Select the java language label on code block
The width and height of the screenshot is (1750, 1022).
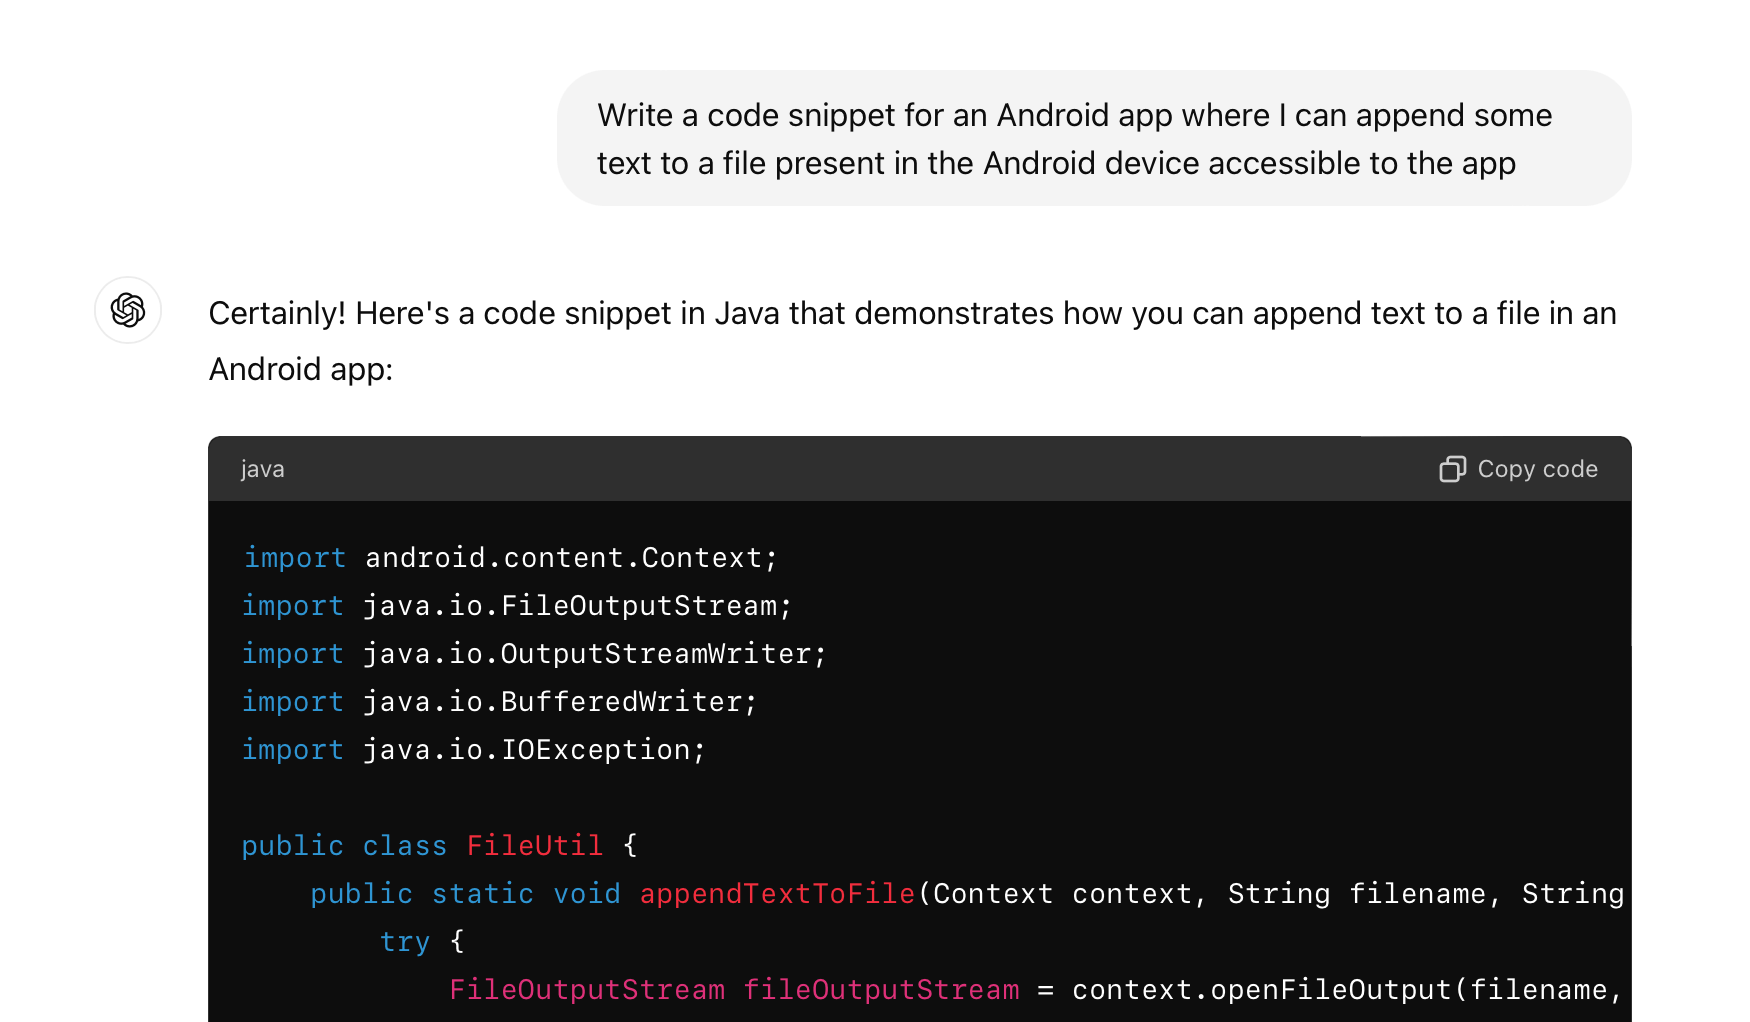[x=262, y=468]
